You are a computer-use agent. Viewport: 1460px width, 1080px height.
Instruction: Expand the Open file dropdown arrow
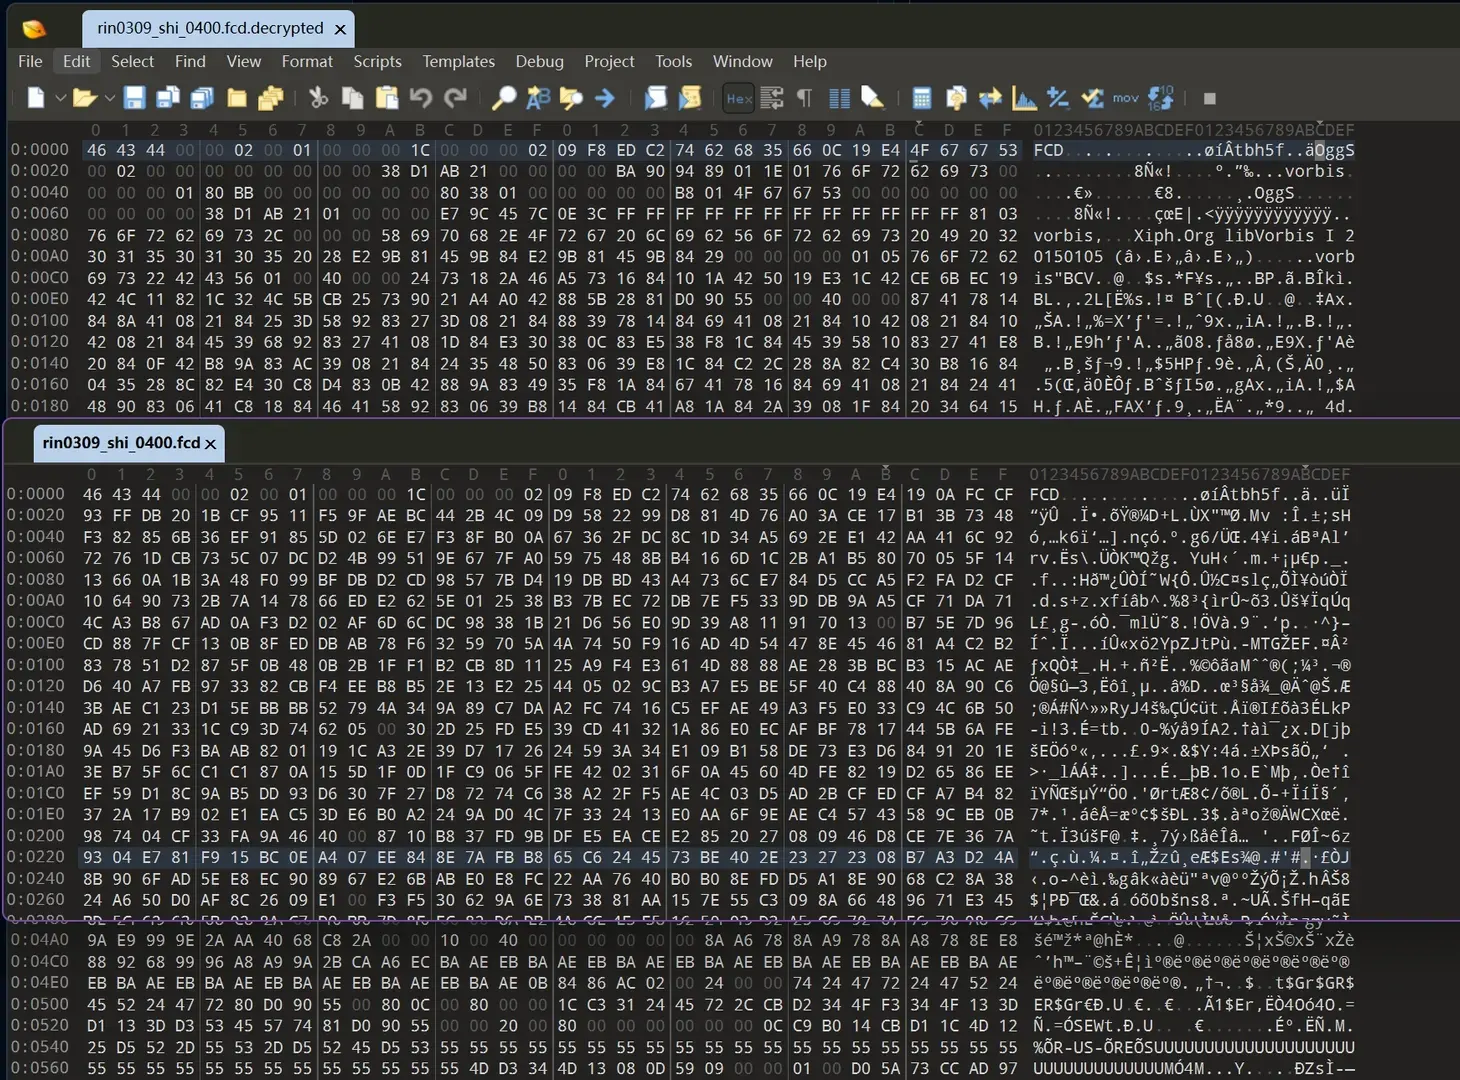(109, 98)
